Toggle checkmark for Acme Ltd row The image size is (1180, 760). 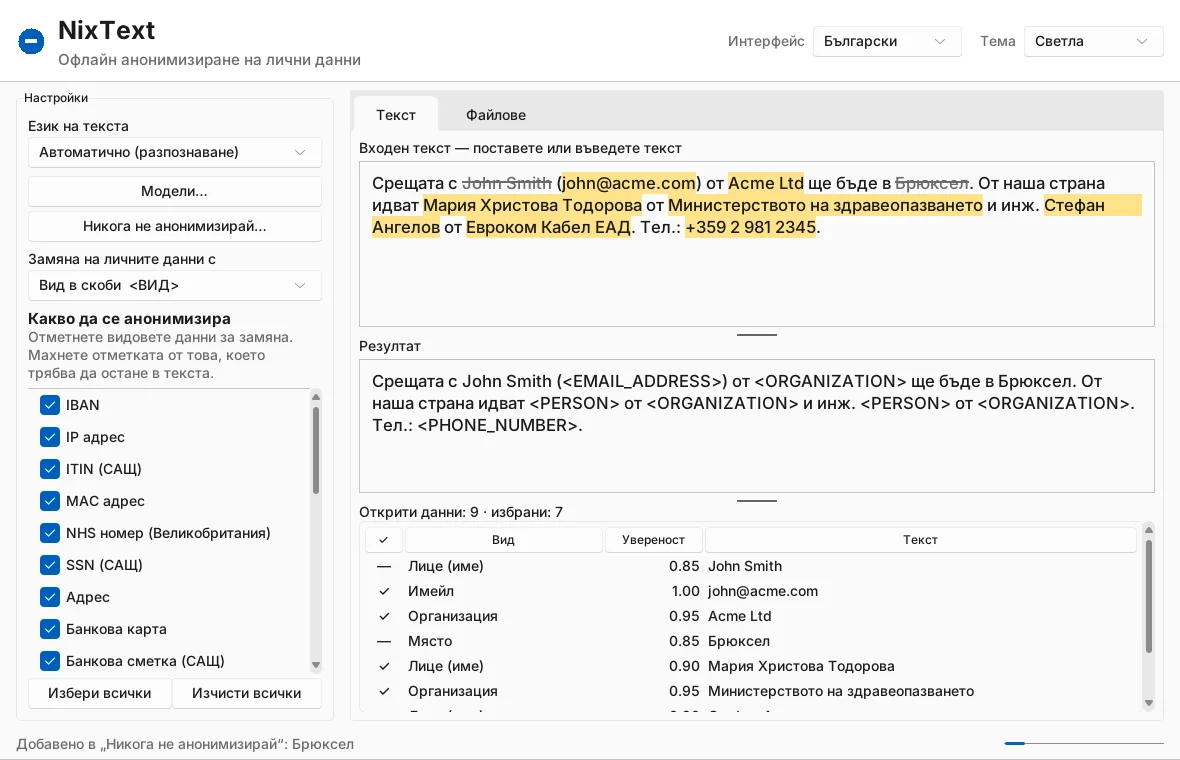coord(384,616)
